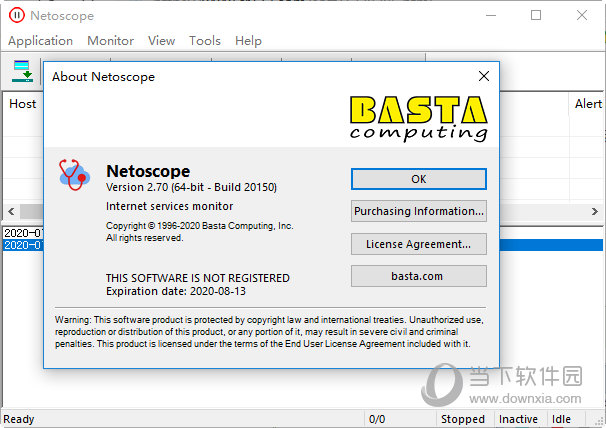Click the 'Version 2.70 (64-bit - Build 20150)' text
The image size is (606, 428).
191,188
